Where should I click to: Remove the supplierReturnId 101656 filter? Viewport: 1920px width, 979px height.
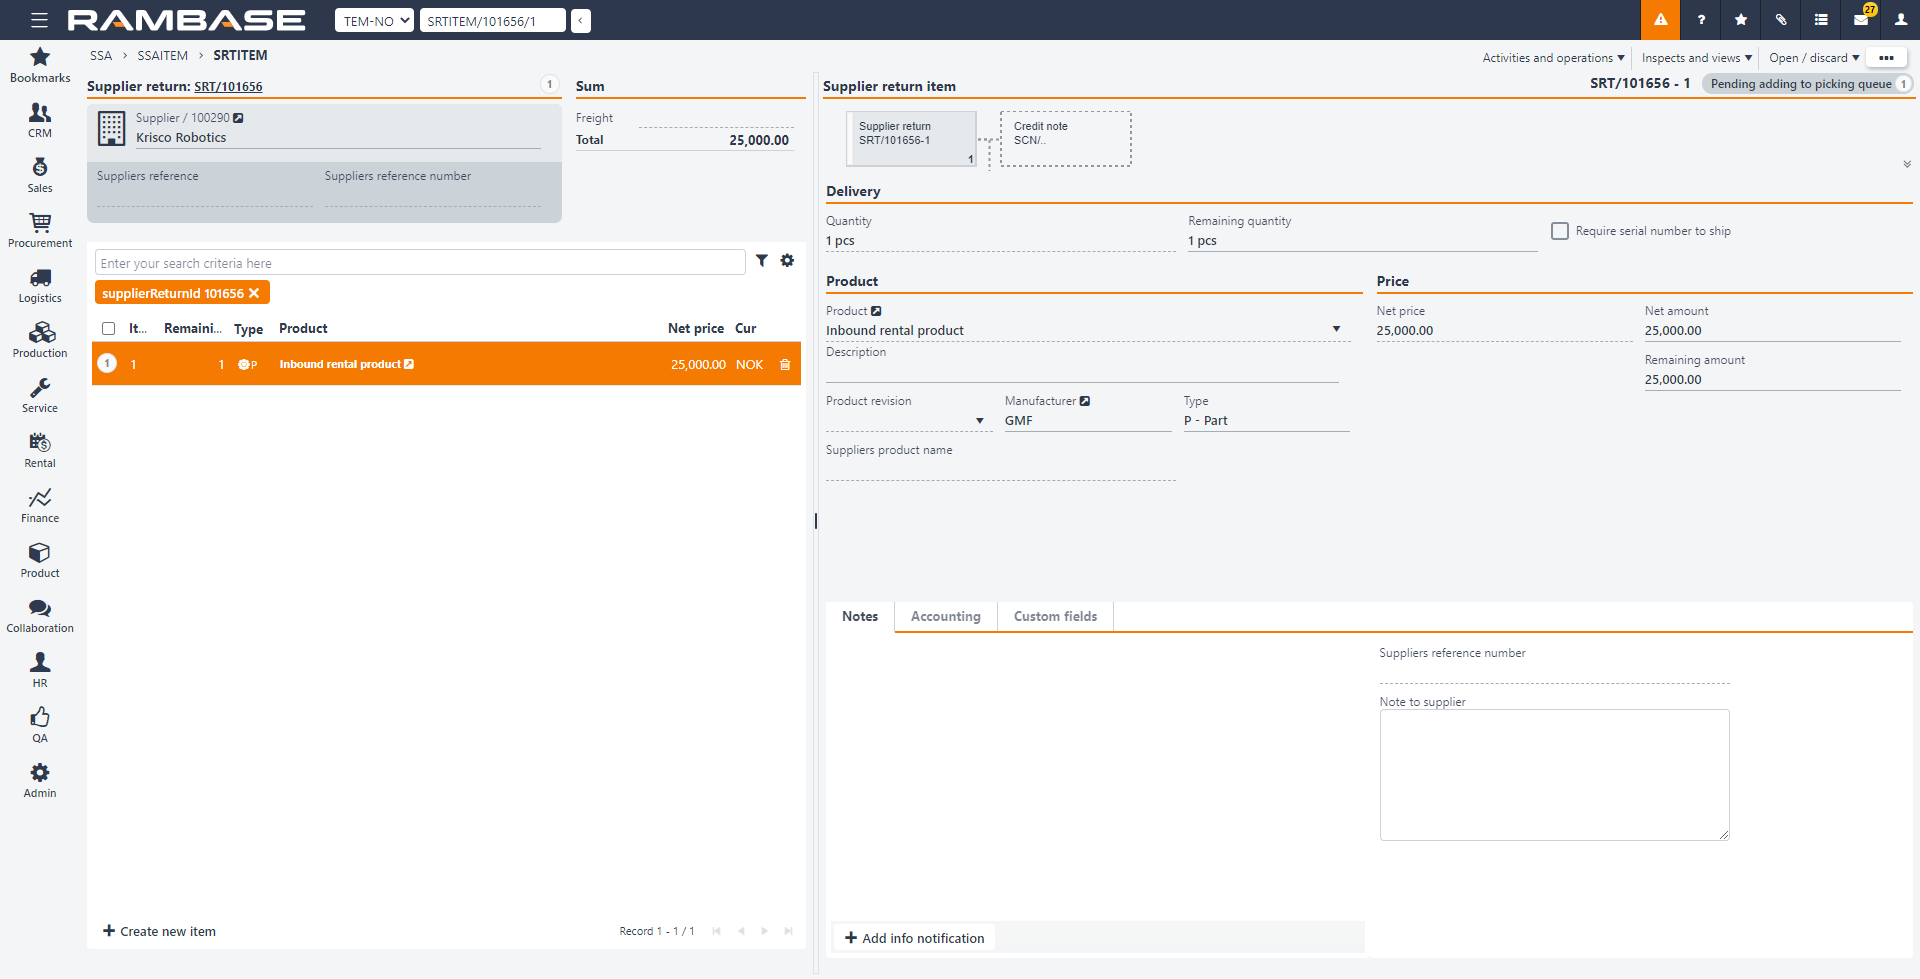click(254, 293)
